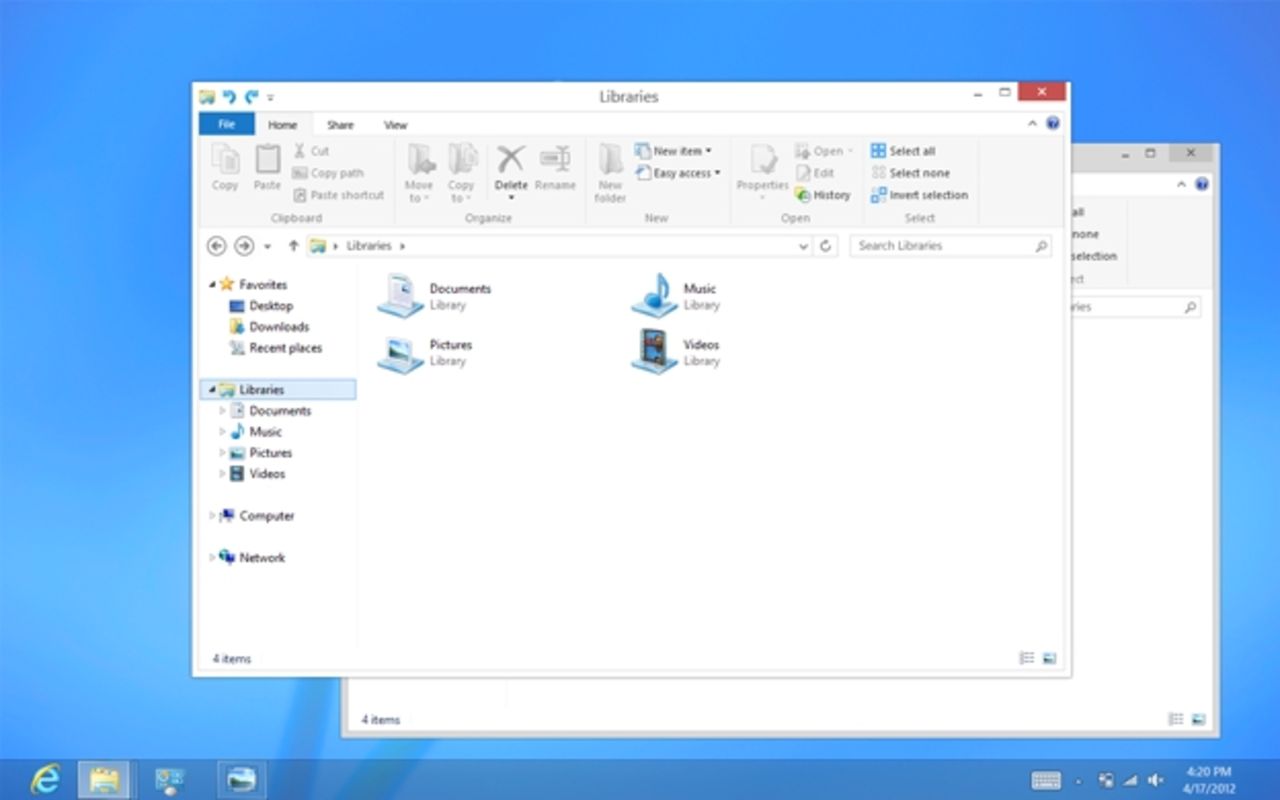The image size is (1280, 800).
Task: Click Invert selection
Action: (919, 195)
